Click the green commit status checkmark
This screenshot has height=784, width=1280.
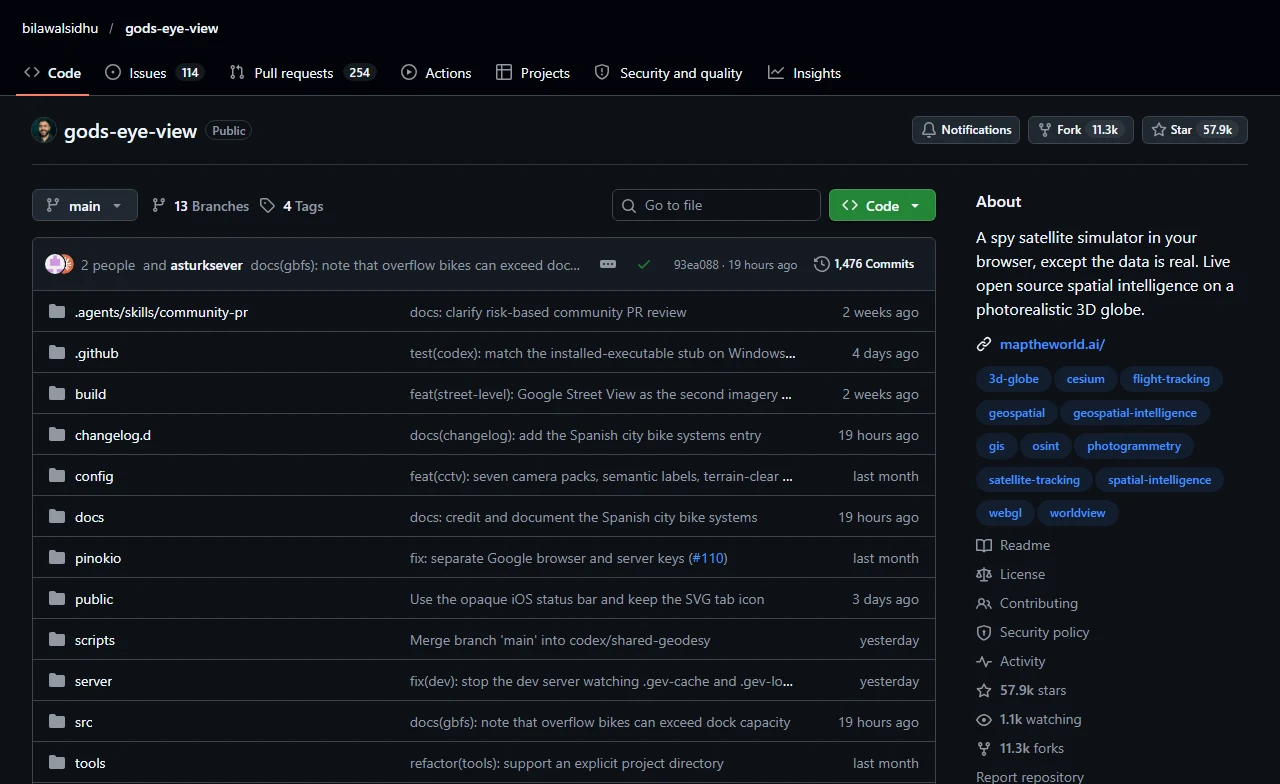644,264
